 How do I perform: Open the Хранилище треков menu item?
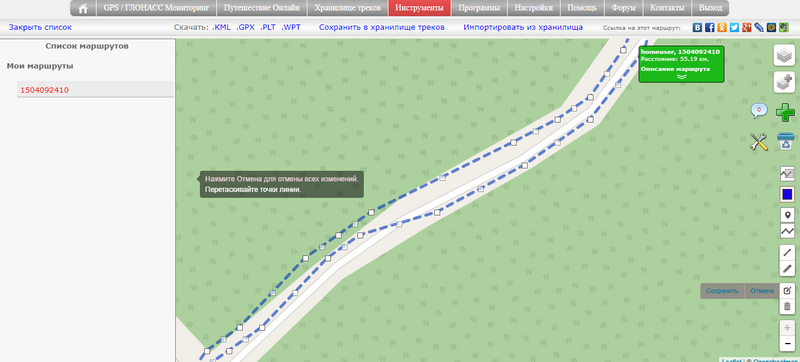pos(347,8)
